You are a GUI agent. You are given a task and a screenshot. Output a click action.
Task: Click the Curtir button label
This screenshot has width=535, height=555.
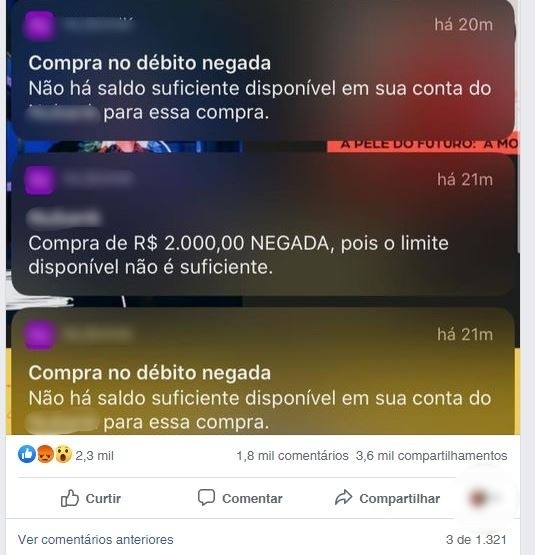pos(103,498)
